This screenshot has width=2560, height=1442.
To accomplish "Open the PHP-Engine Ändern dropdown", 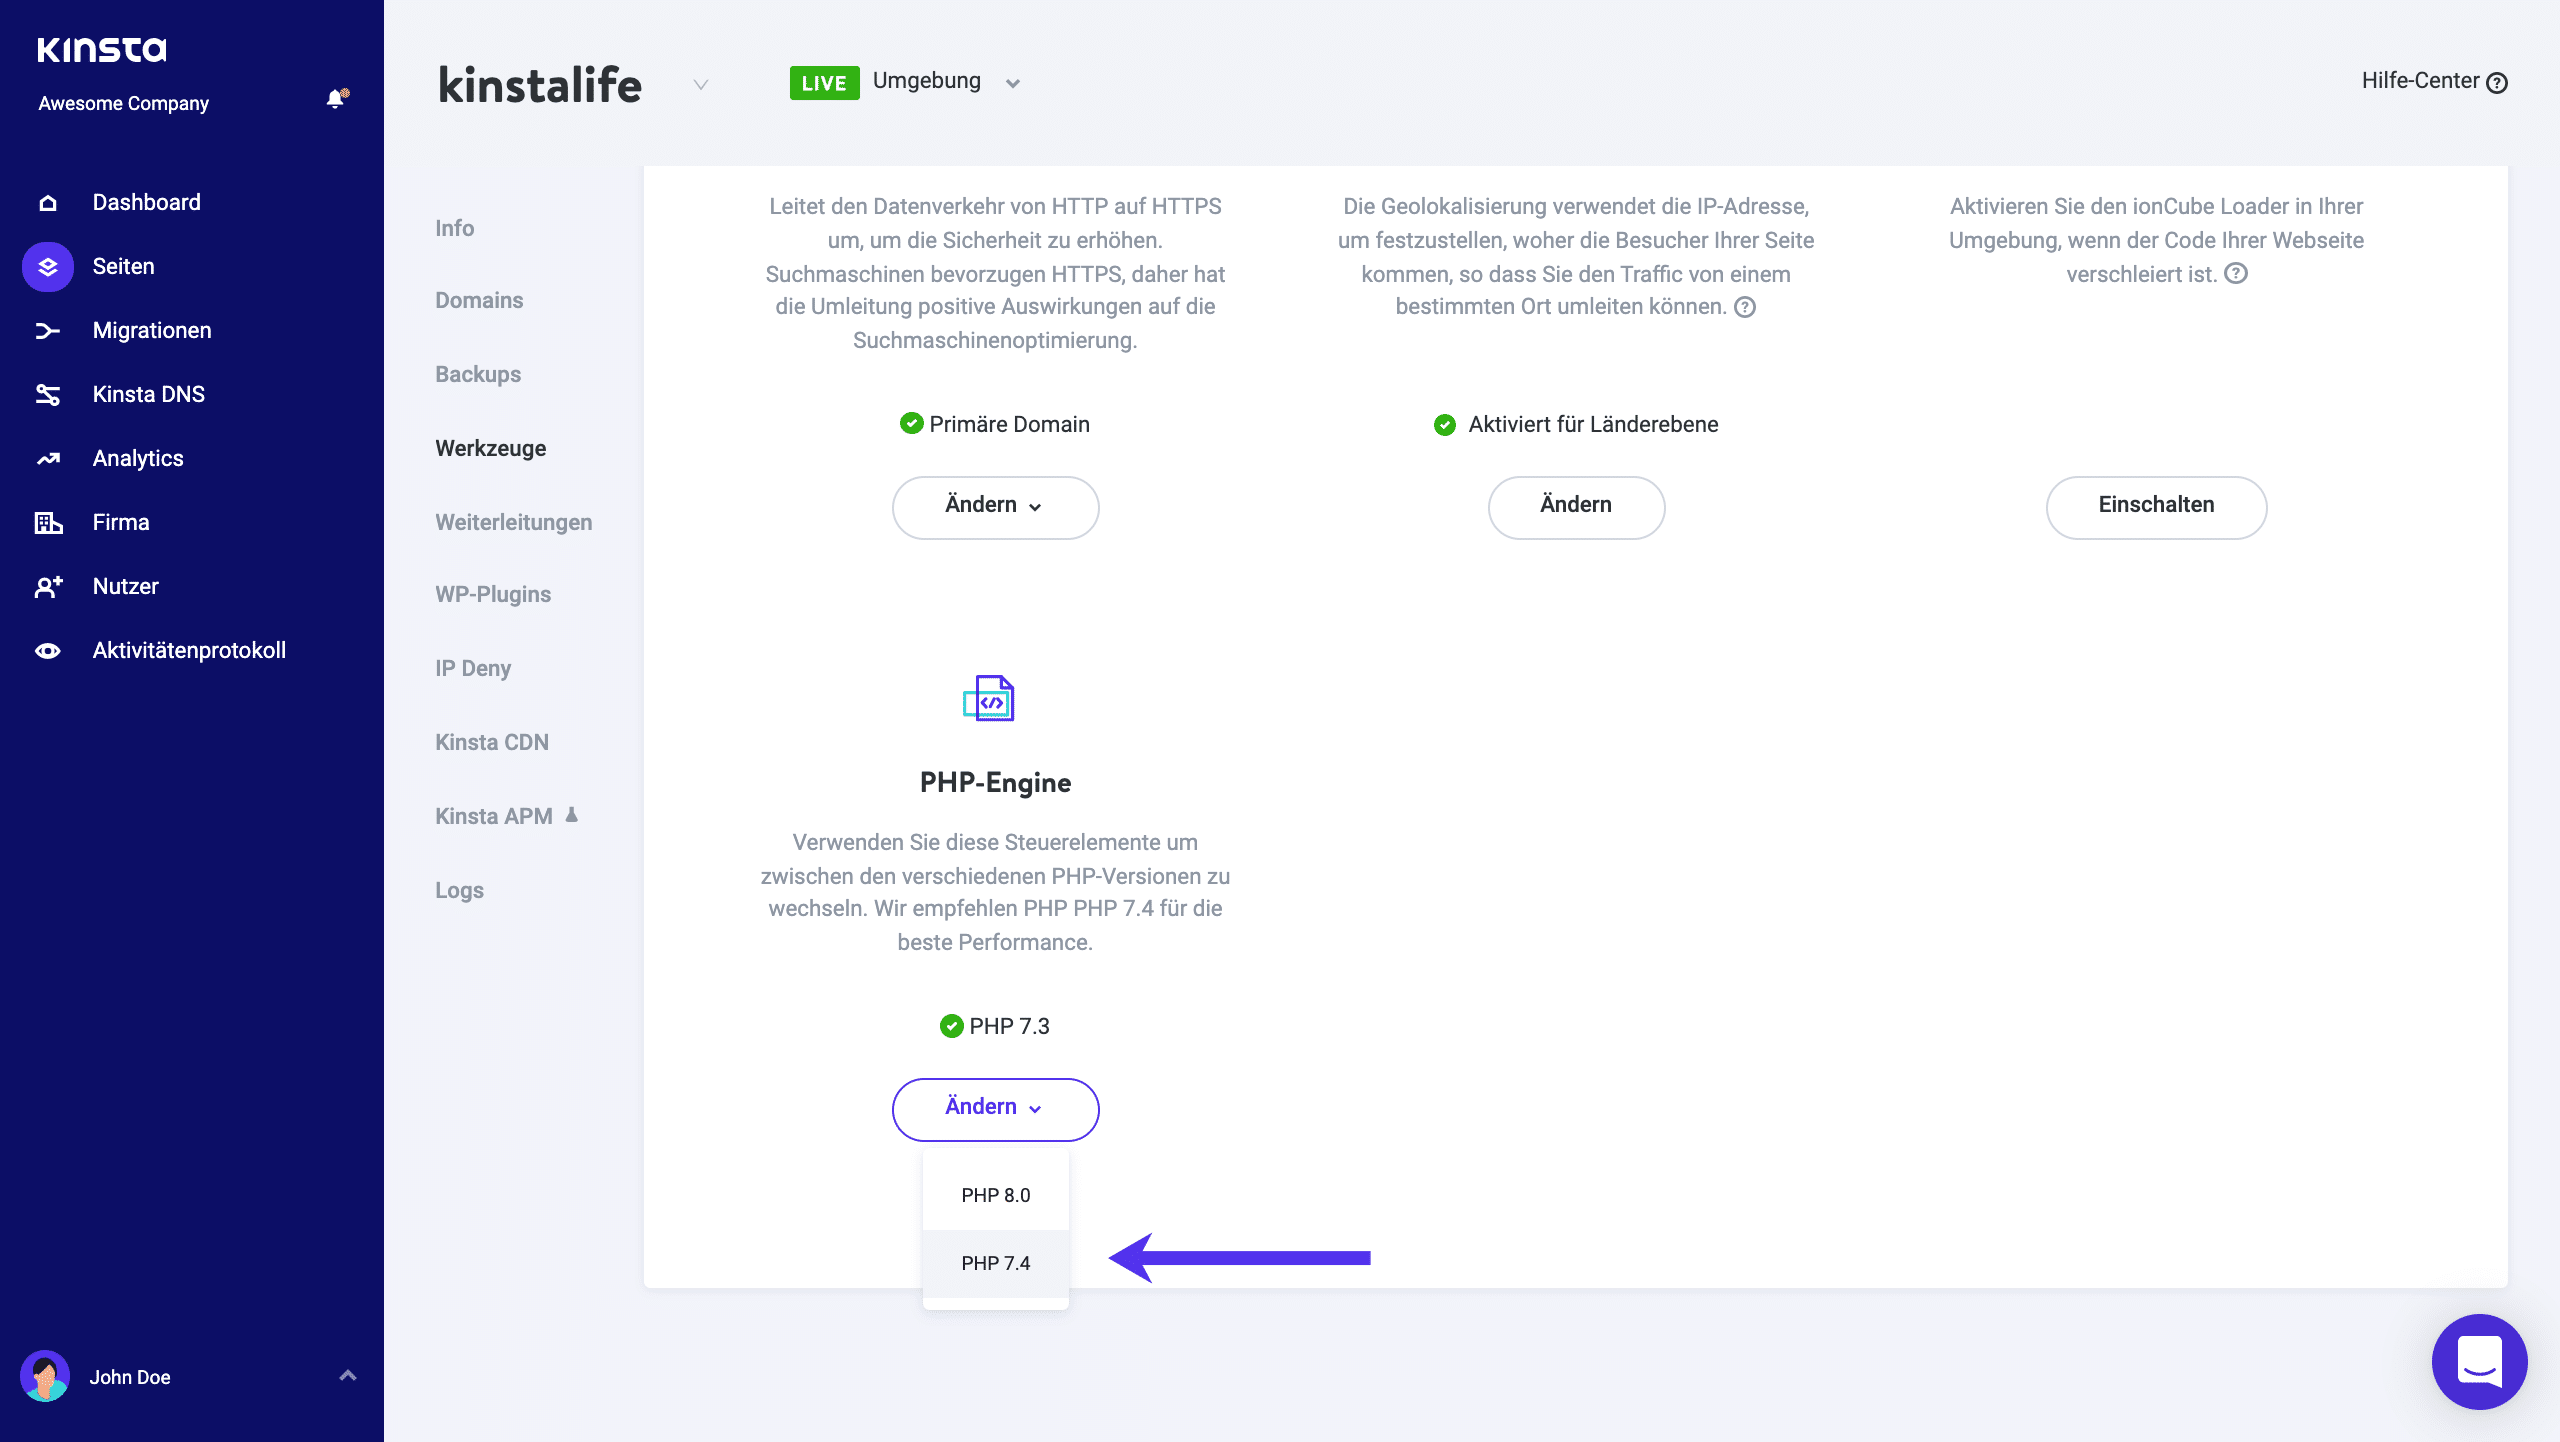I will [995, 1108].
